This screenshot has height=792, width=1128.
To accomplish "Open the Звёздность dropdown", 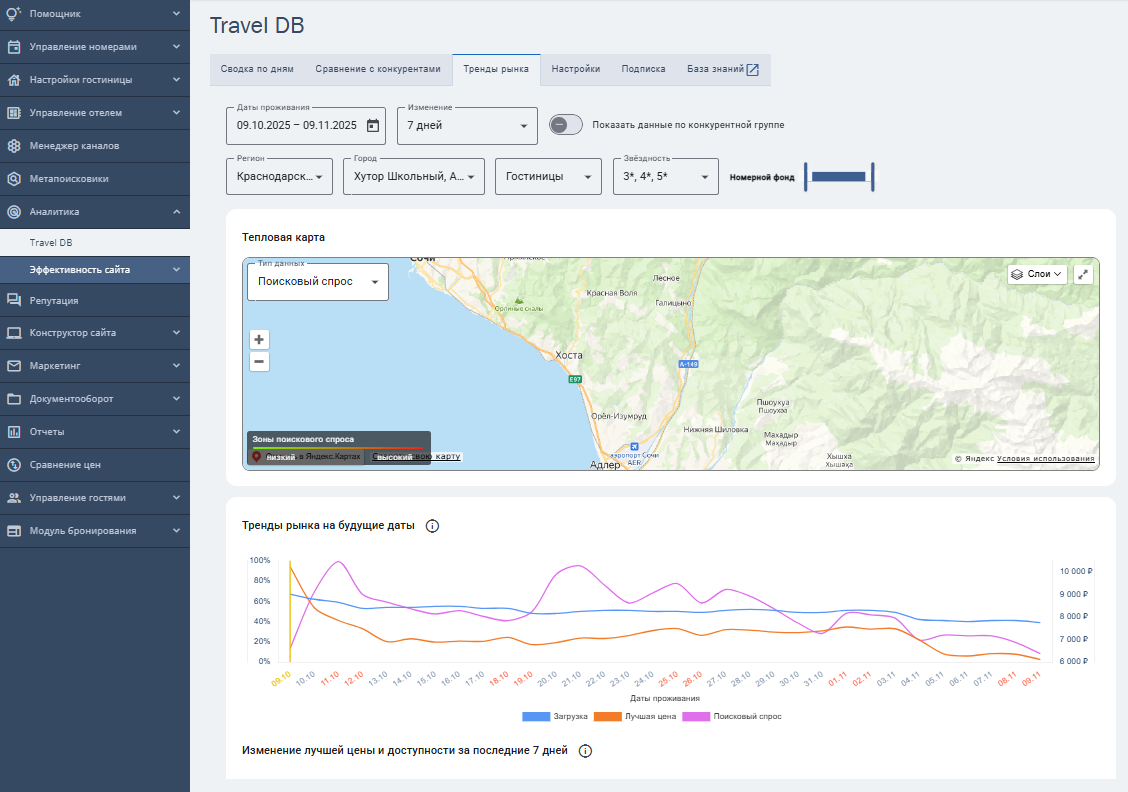I will [665, 177].
